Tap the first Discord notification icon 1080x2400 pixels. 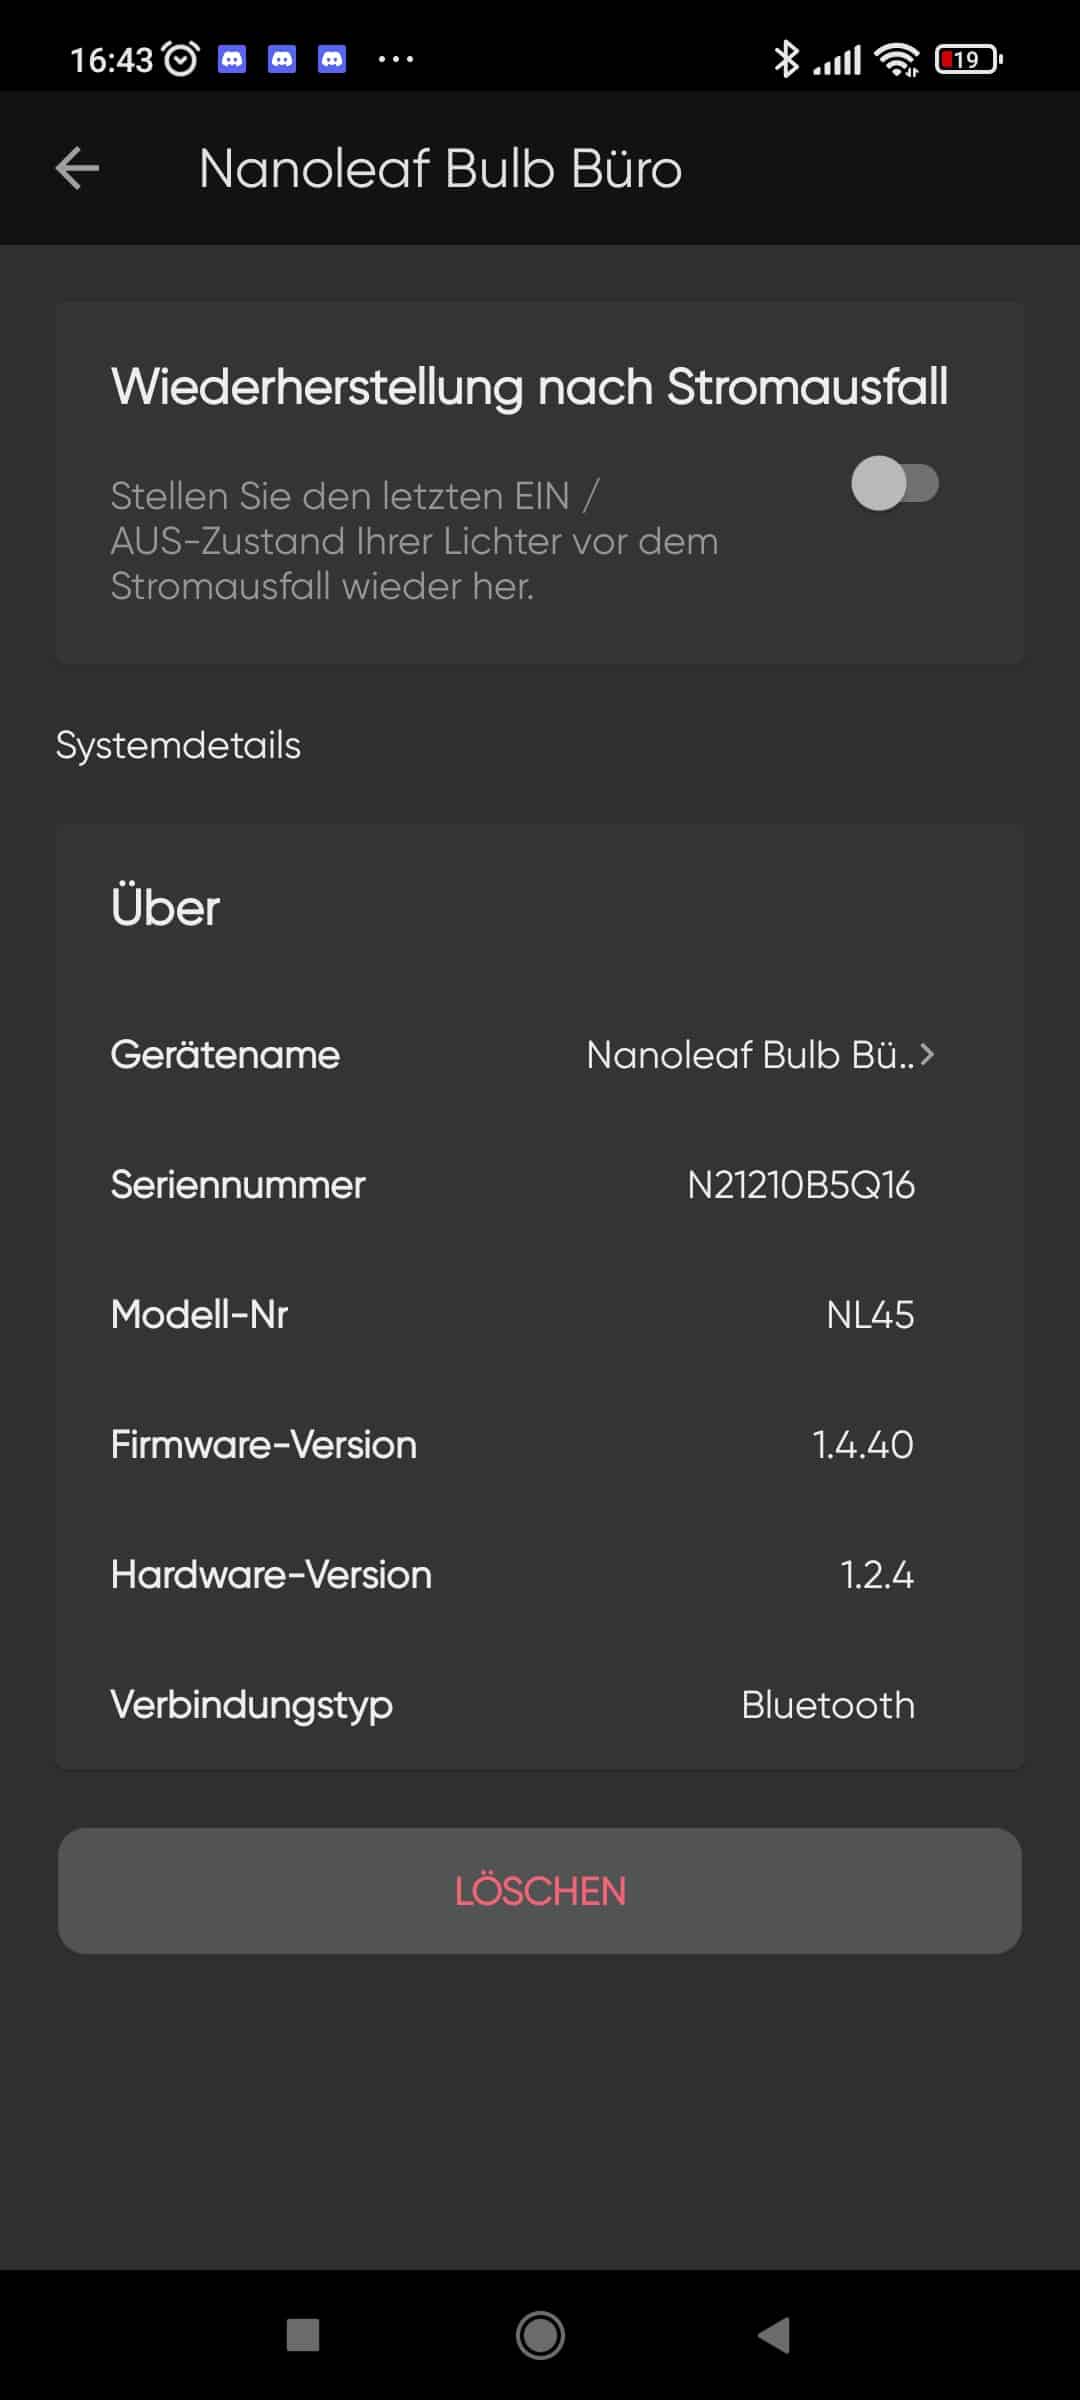(232, 60)
